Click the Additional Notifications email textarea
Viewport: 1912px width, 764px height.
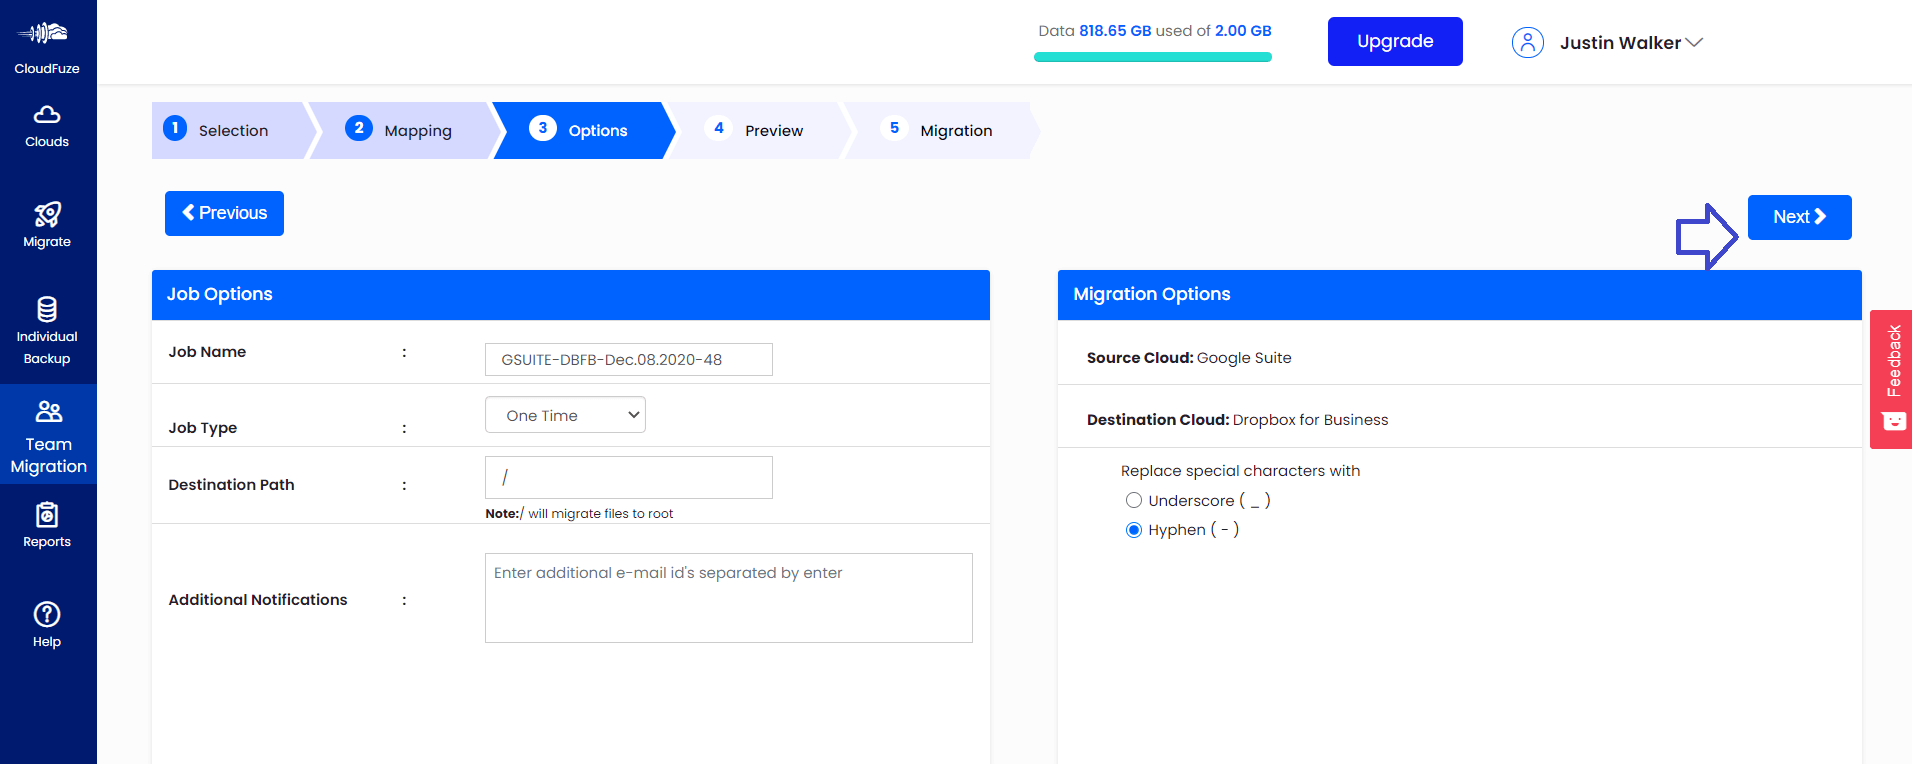729,598
